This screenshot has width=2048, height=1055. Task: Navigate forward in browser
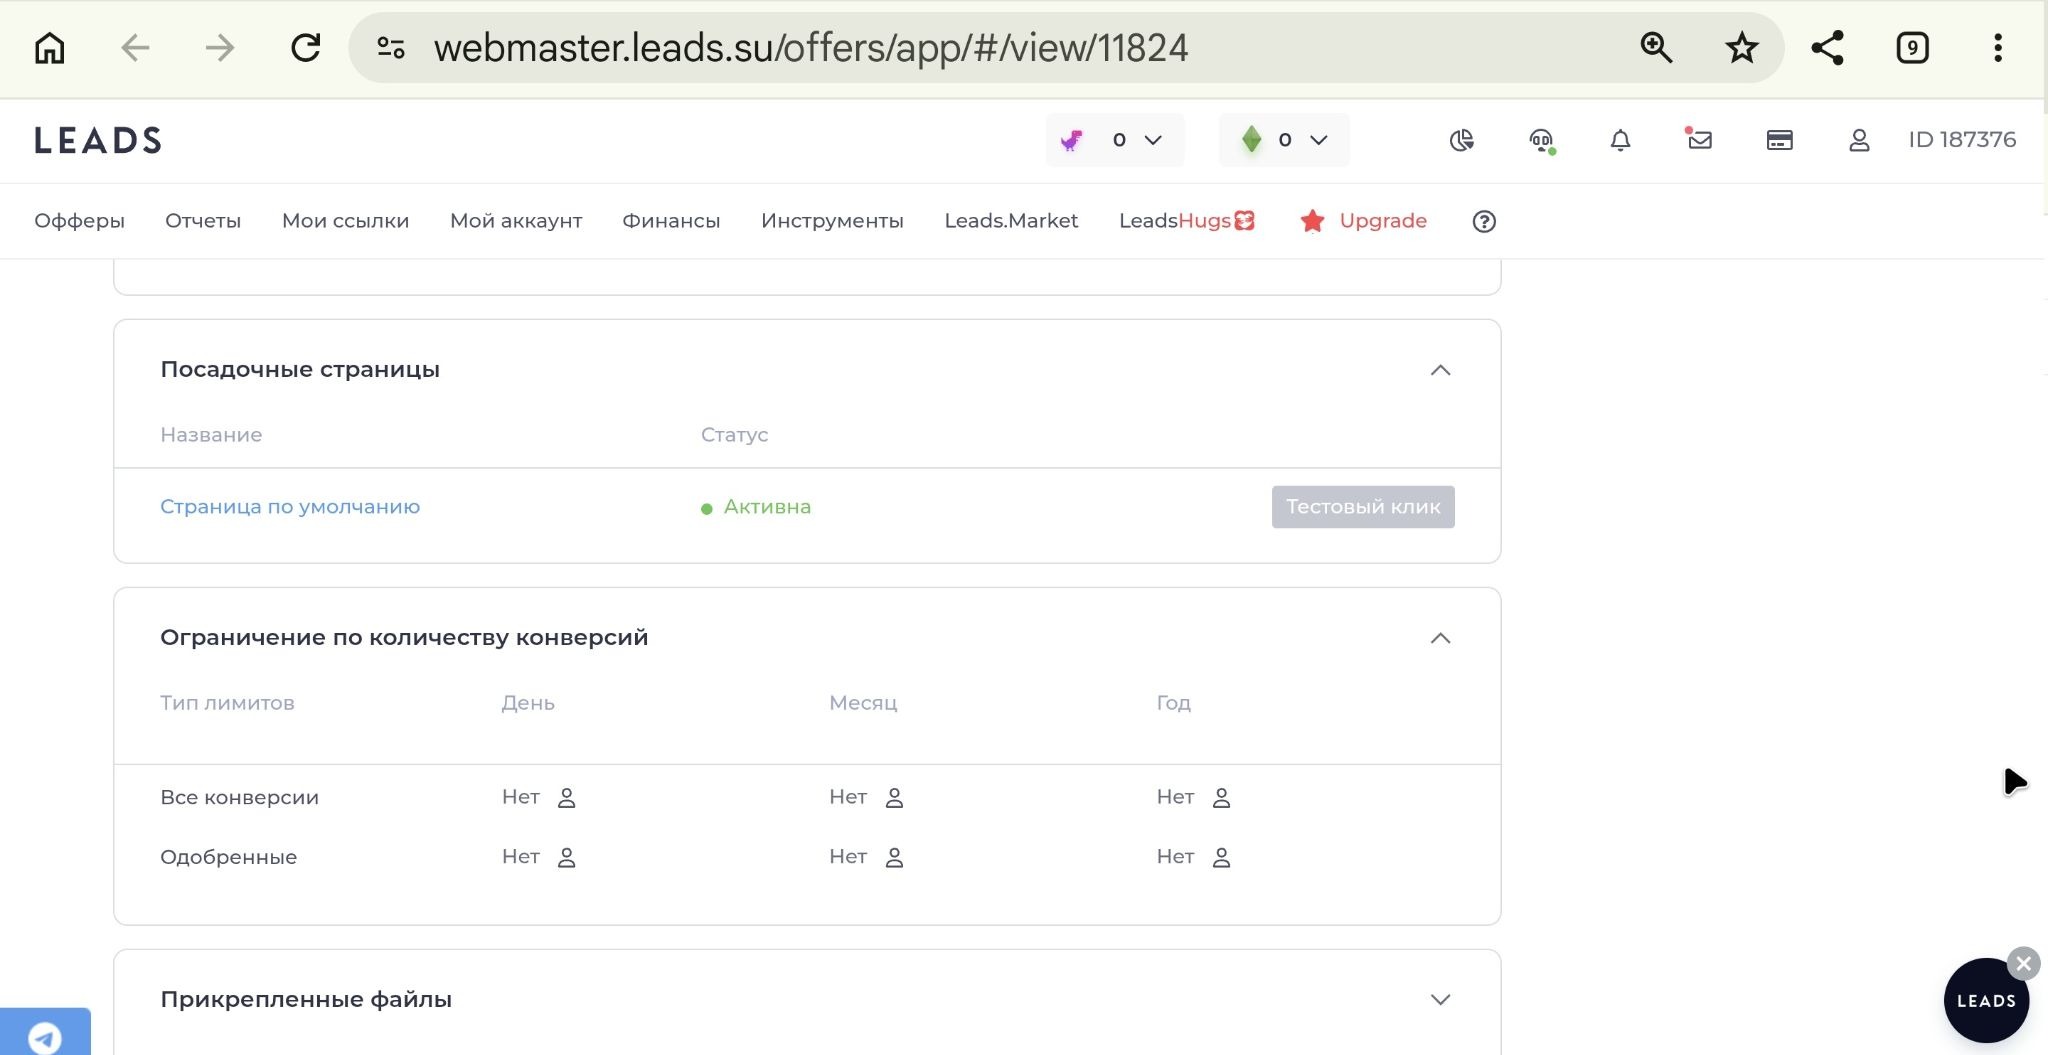click(x=219, y=48)
